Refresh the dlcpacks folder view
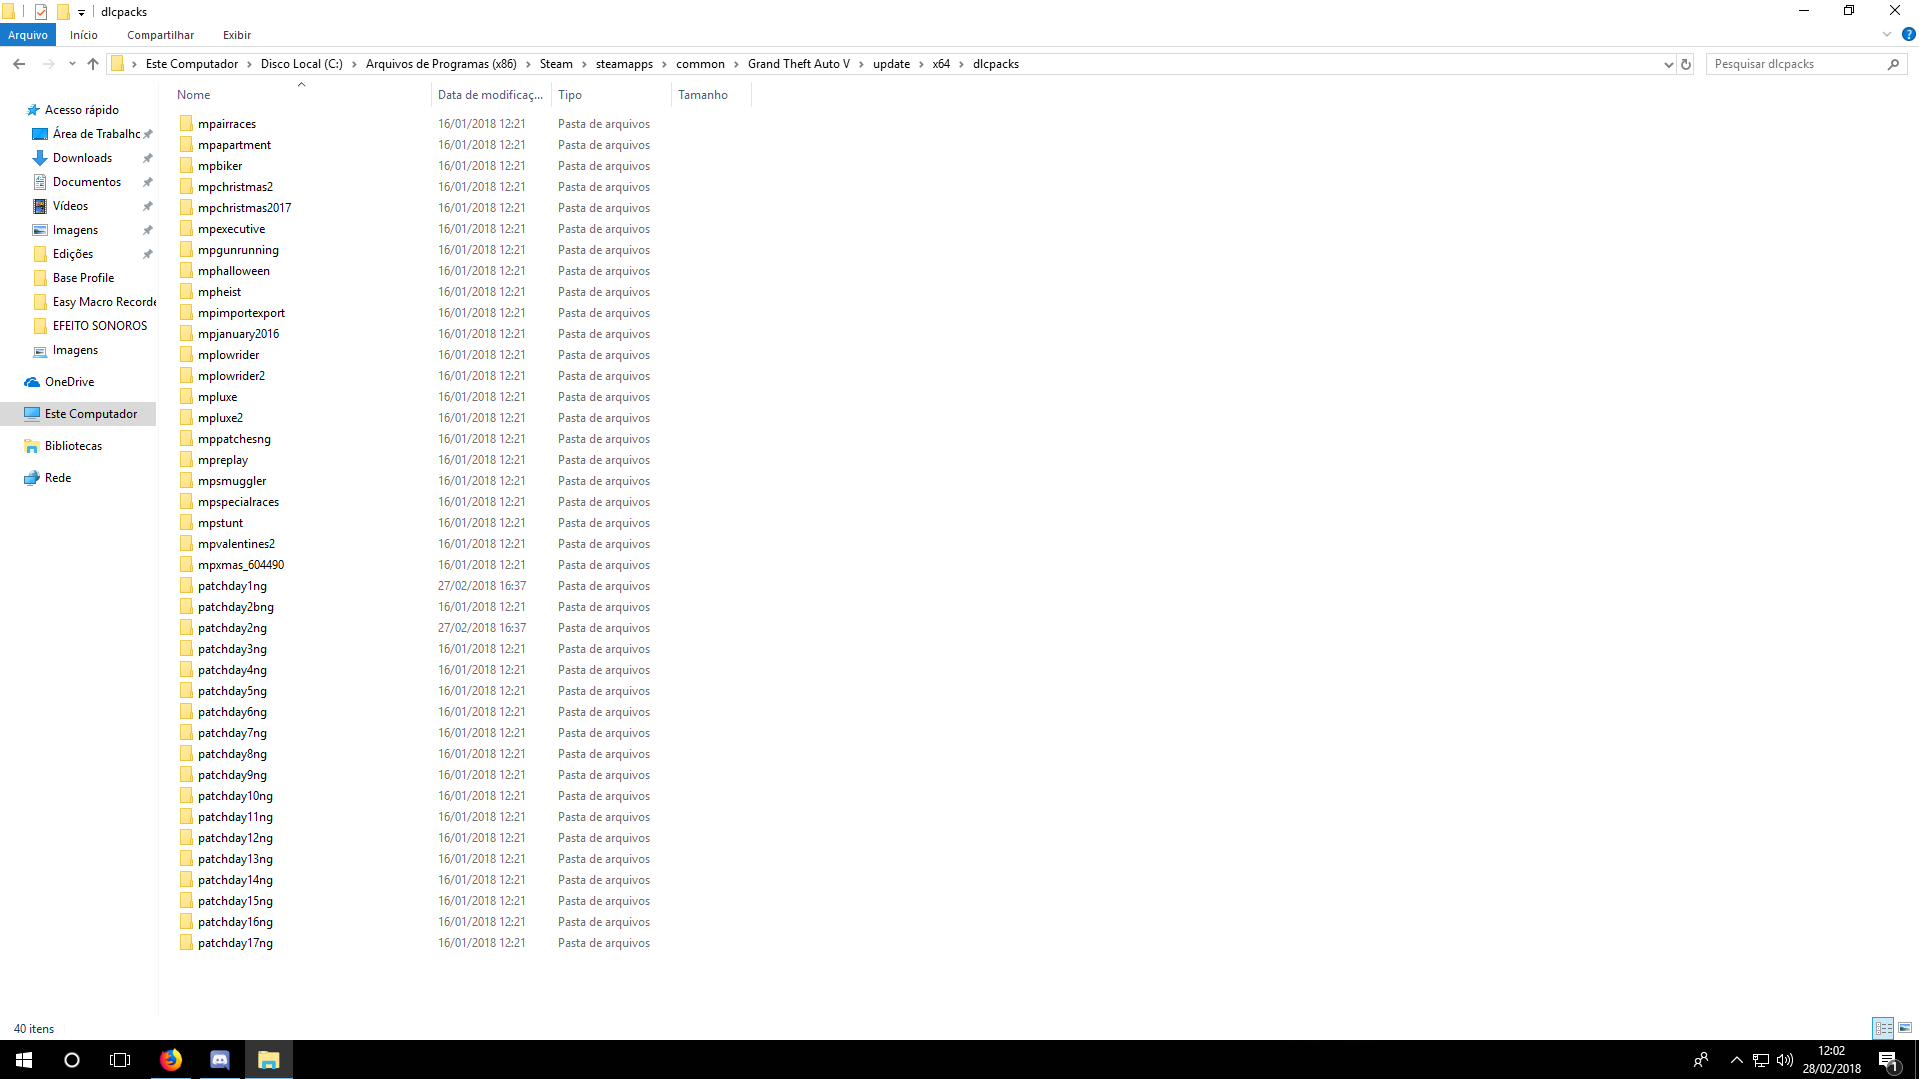Screen dimensions: 1919x1079 pyautogui.click(x=1686, y=64)
